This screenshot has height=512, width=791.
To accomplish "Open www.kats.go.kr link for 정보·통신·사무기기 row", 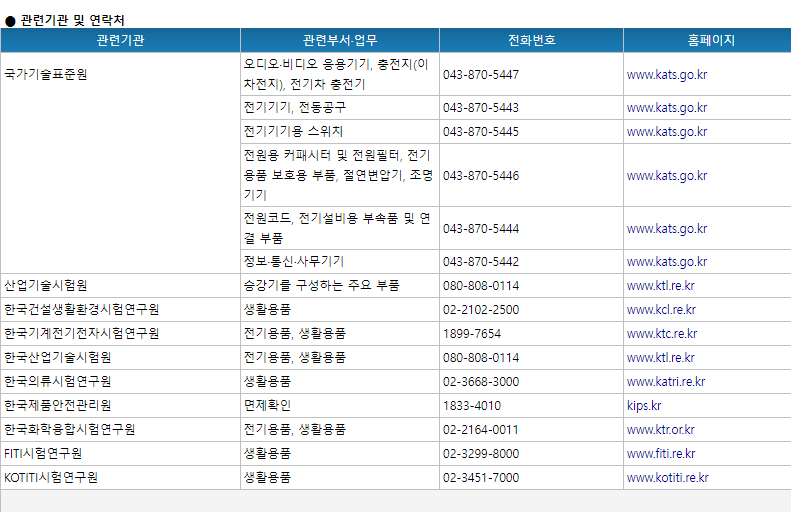I will [x=666, y=262].
